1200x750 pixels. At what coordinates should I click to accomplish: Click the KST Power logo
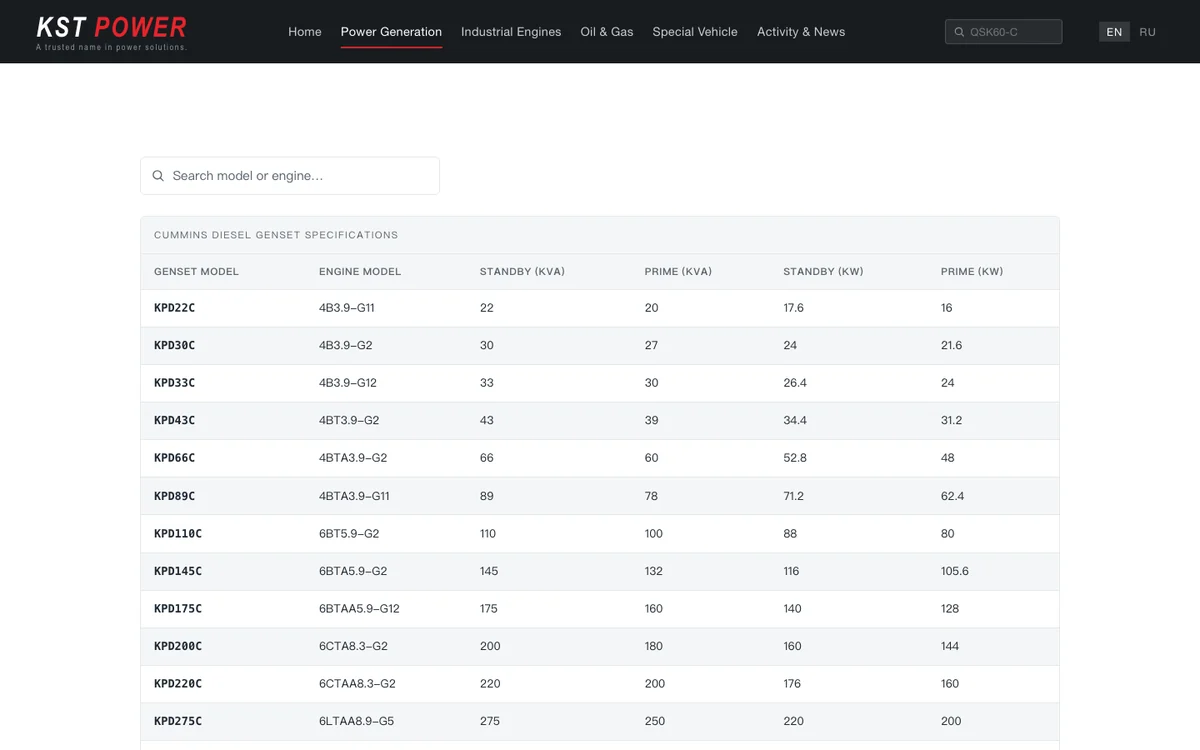(111, 32)
